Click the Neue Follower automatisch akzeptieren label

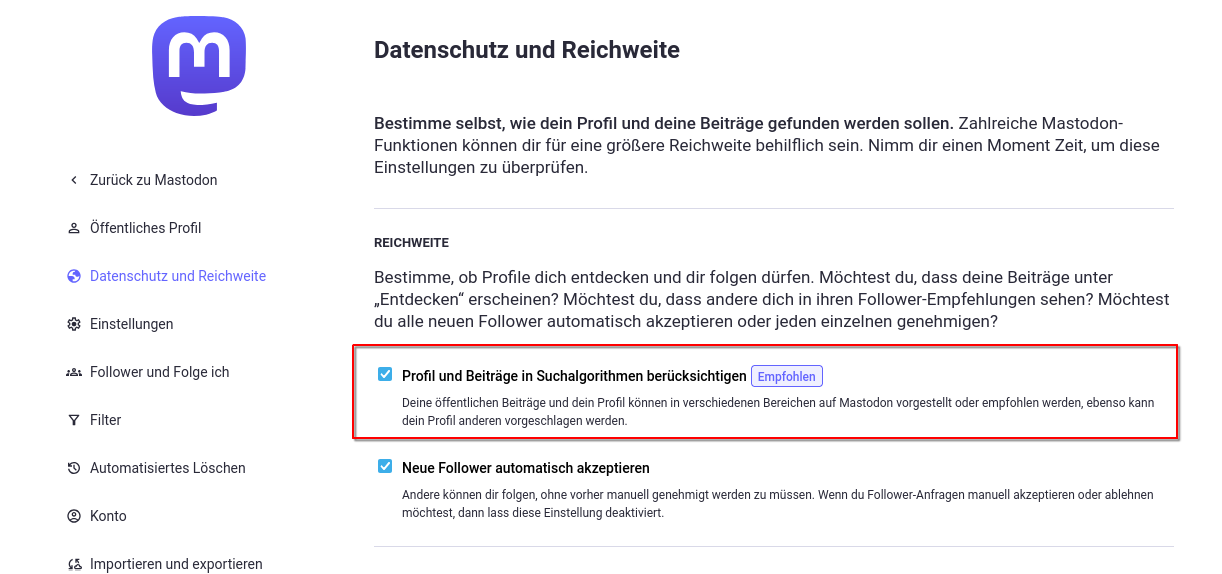click(525, 467)
